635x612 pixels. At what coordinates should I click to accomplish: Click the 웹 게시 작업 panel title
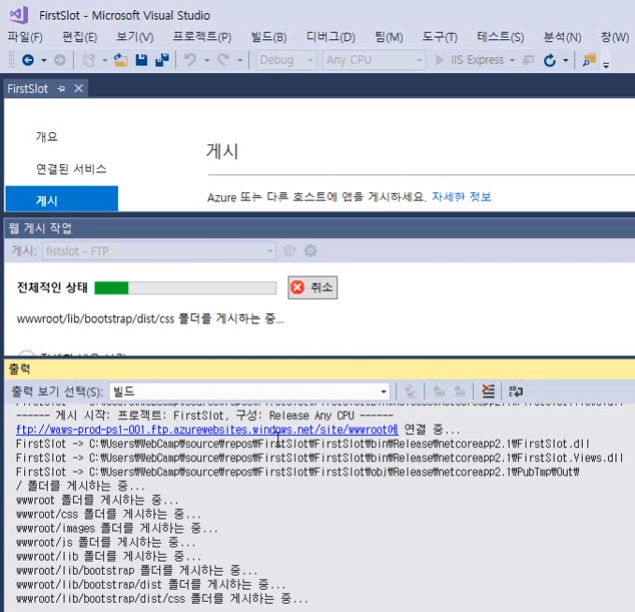tap(40, 228)
